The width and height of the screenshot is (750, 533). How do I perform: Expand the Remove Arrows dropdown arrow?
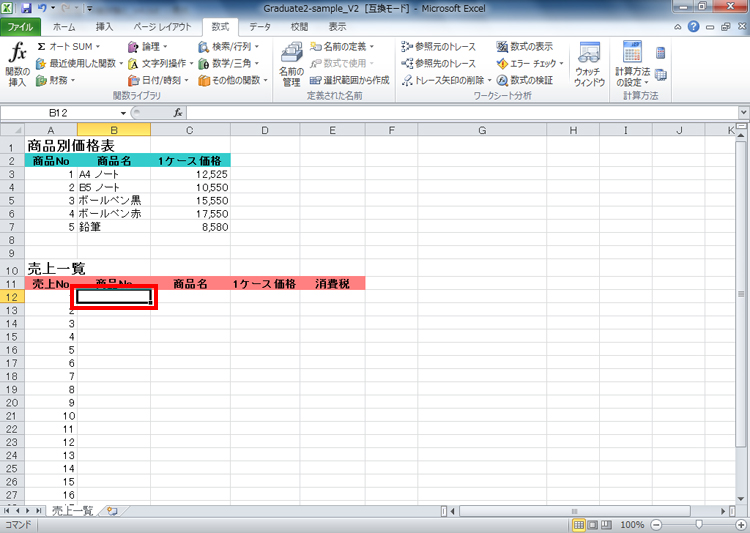pos(490,80)
